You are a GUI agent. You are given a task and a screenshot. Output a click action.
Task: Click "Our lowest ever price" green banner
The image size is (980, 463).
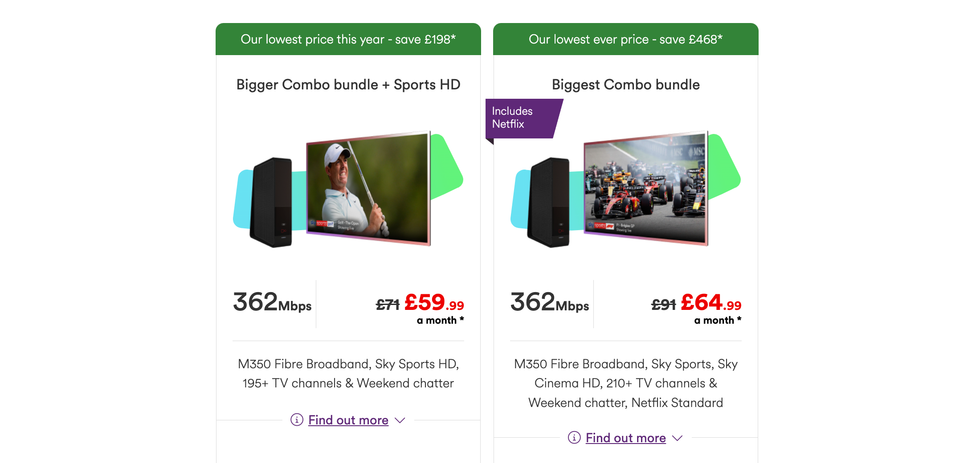tap(625, 40)
